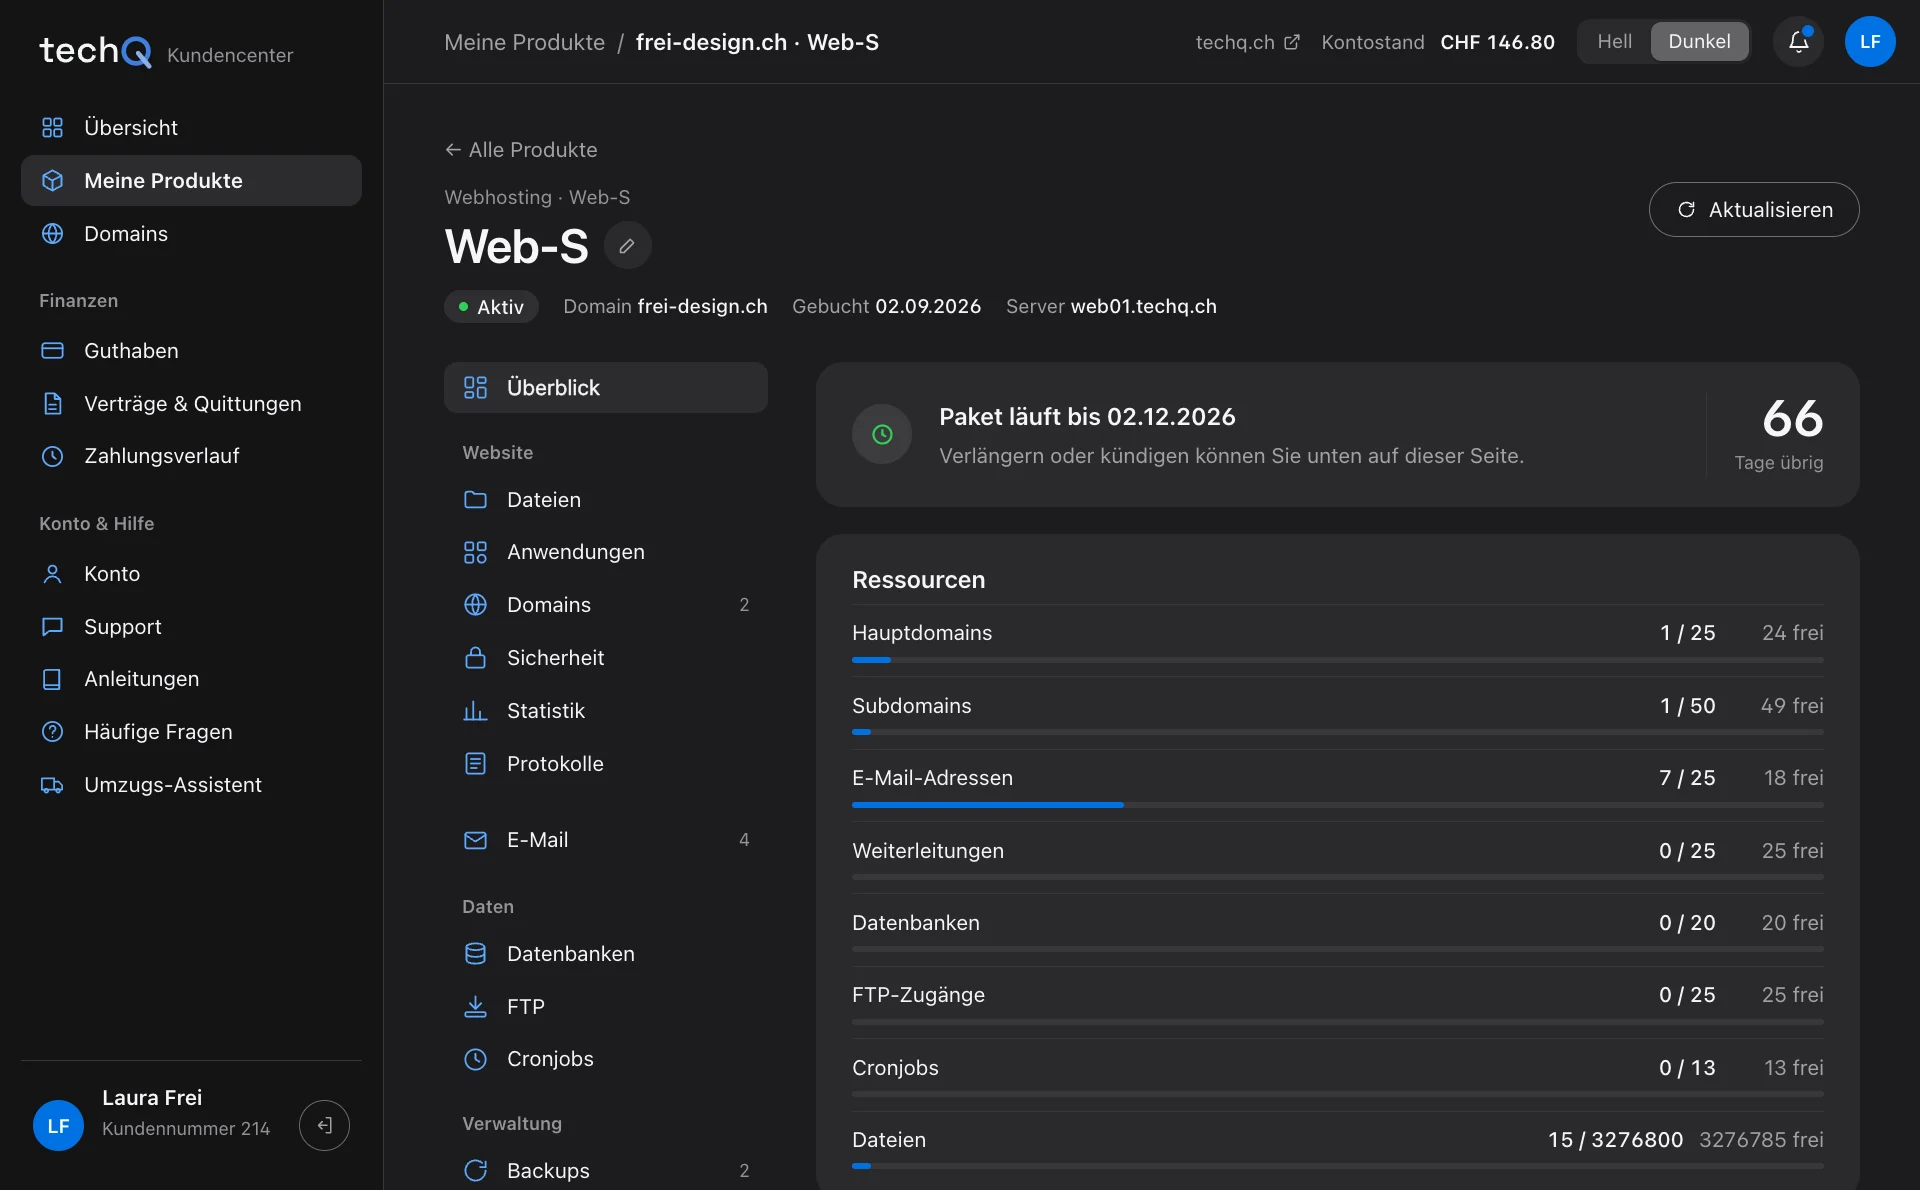Viewport: 1920px width, 1190px height.
Task: Click the pencil edit icon next to Web-S
Action: [627, 246]
